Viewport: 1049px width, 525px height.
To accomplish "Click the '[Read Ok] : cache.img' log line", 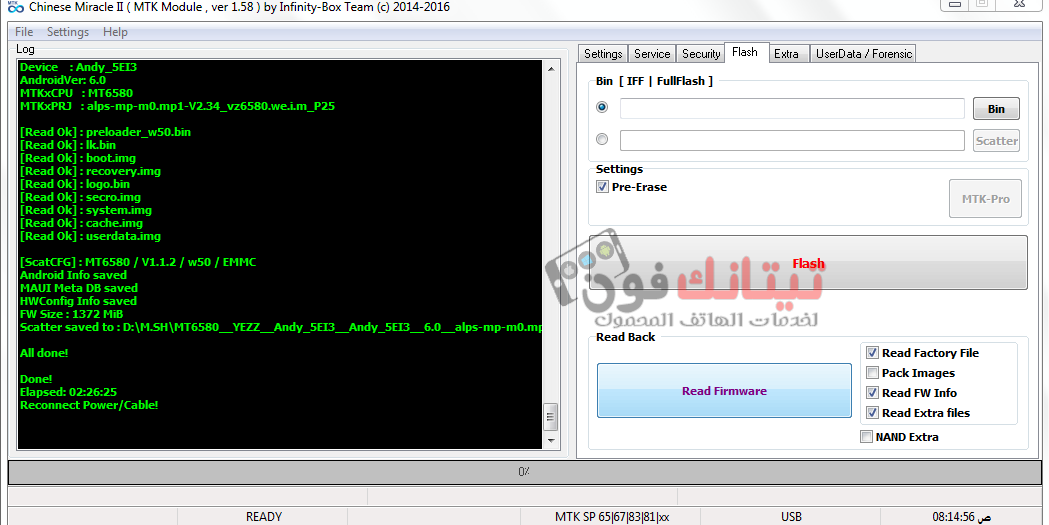I will [81, 223].
